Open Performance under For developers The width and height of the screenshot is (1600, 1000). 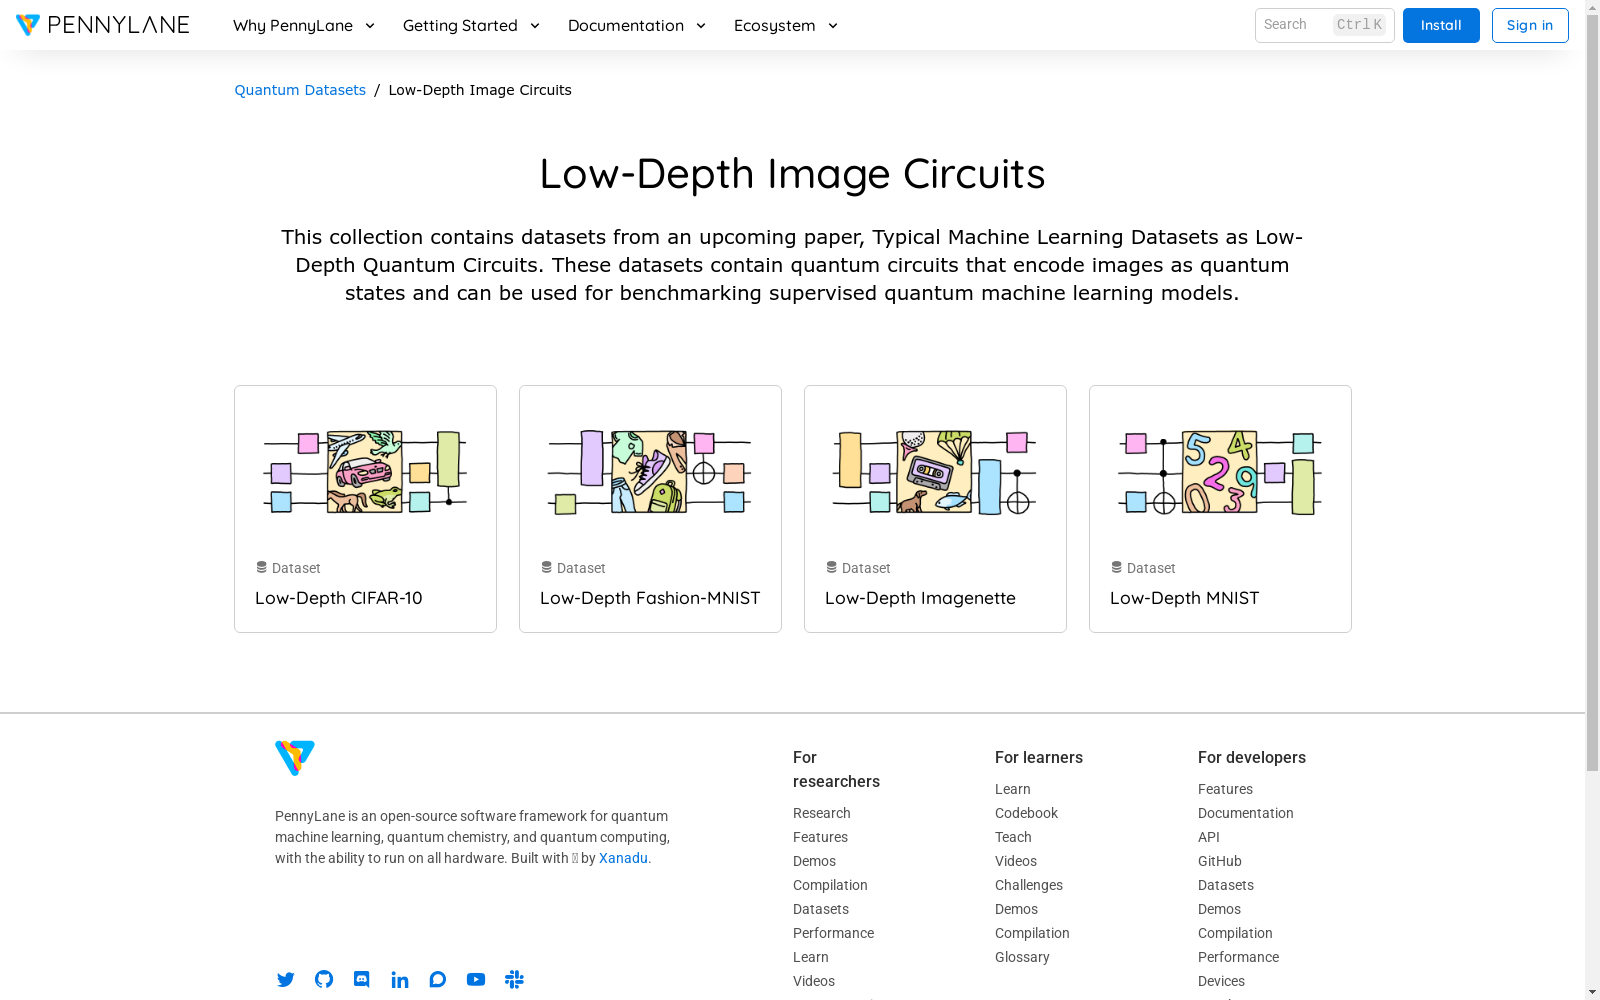[x=1238, y=957]
